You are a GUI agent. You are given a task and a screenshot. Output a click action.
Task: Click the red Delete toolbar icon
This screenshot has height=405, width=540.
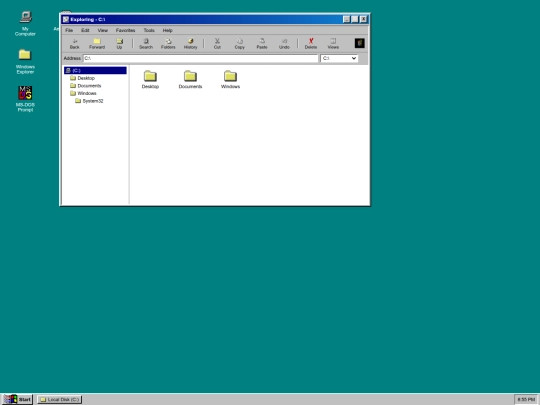[x=311, y=44]
